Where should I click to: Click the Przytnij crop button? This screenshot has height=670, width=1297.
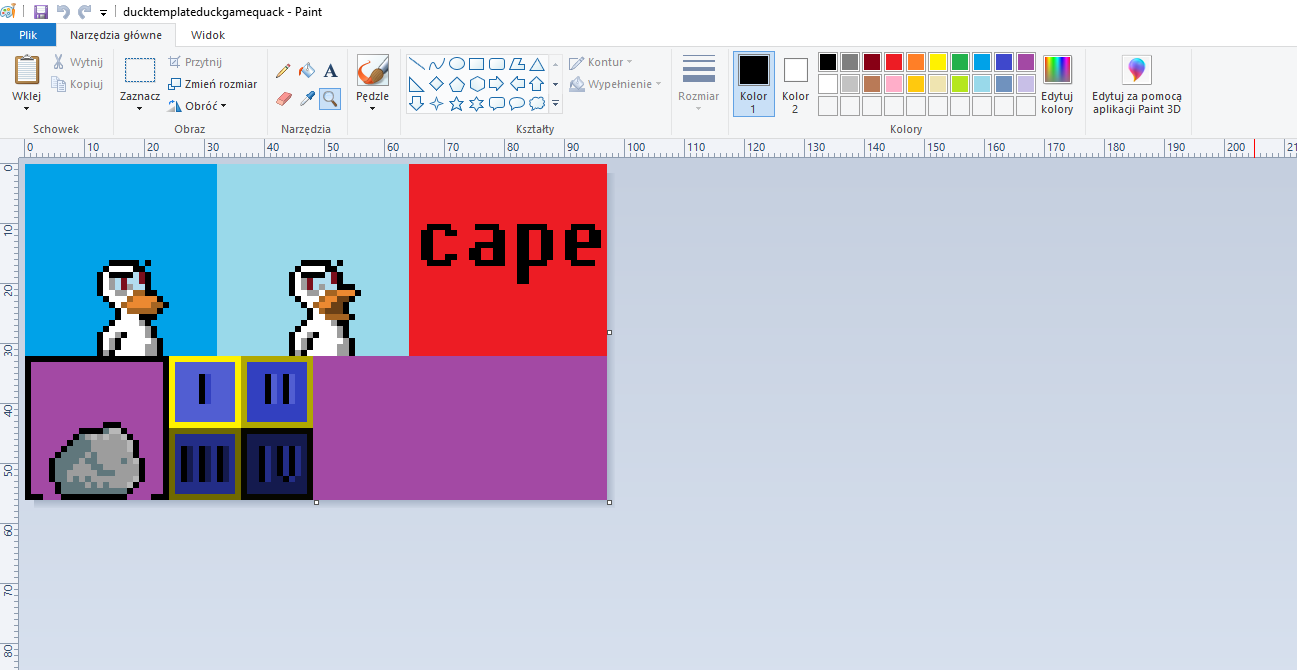pos(196,62)
